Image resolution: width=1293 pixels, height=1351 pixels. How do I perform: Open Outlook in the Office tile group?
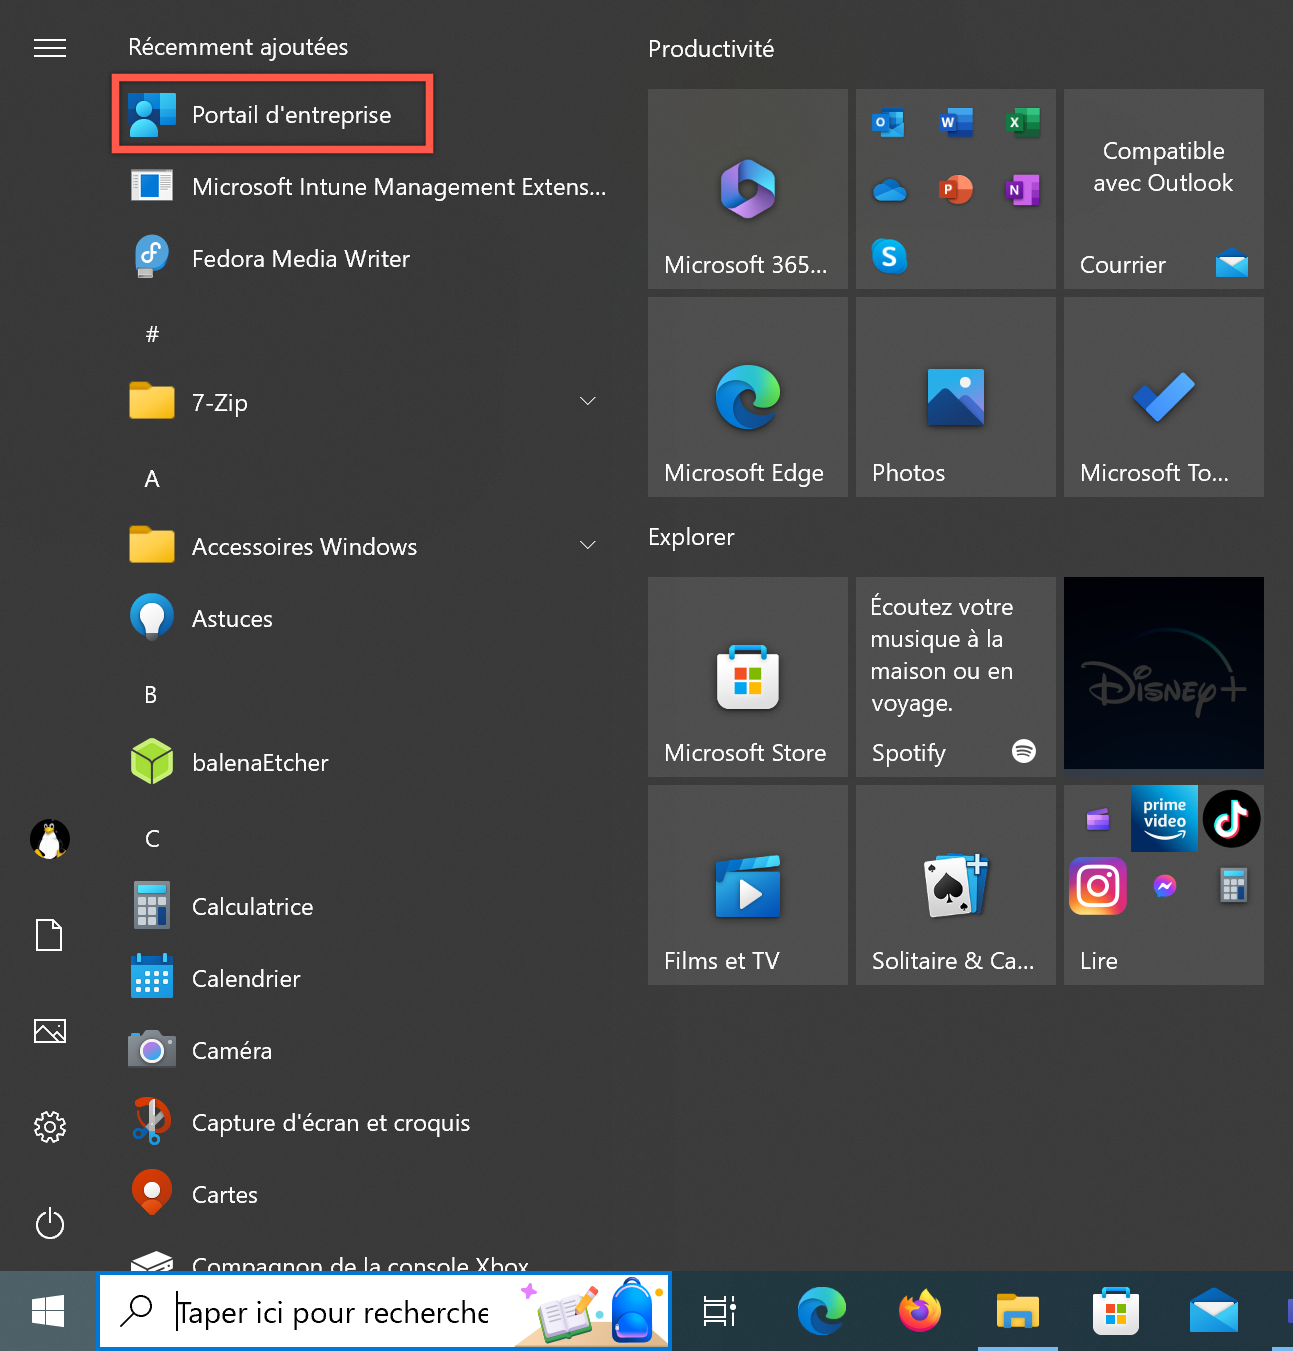(888, 123)
